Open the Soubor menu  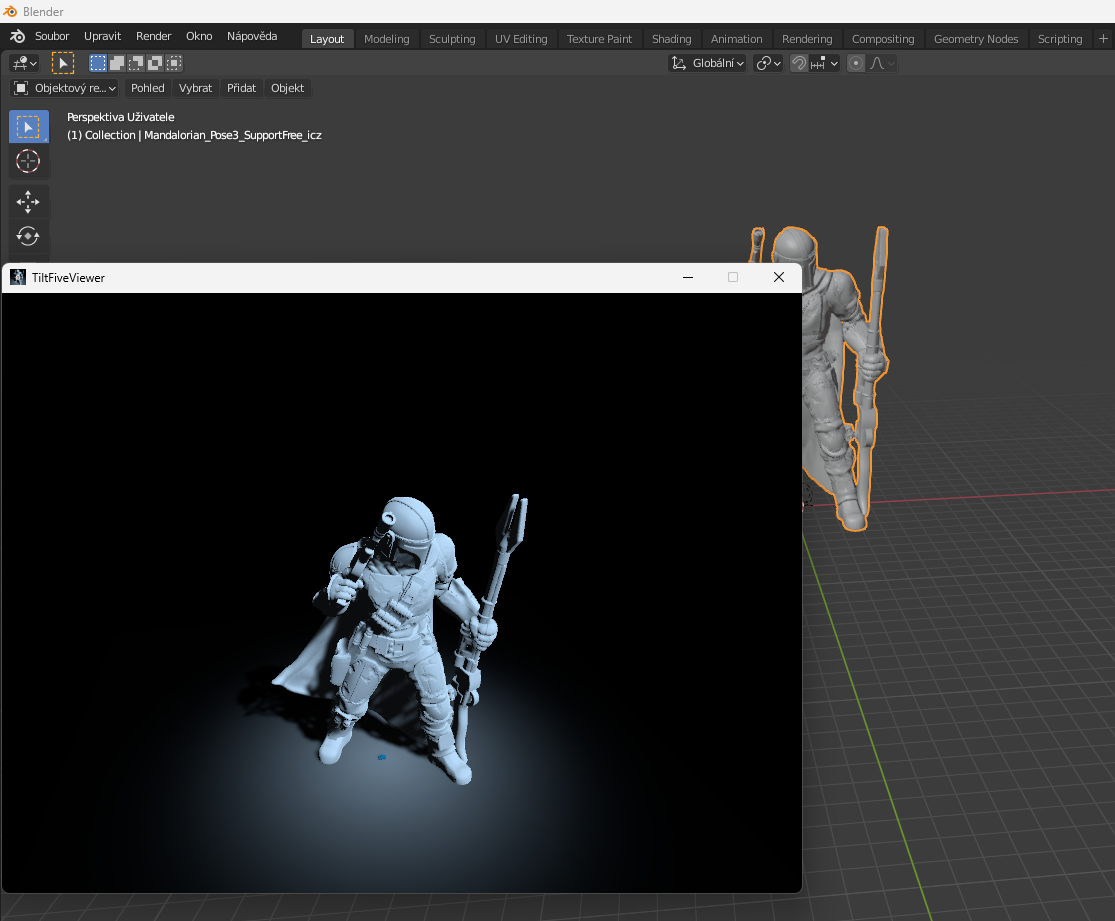pyautogui.click(x=52, y=36)
